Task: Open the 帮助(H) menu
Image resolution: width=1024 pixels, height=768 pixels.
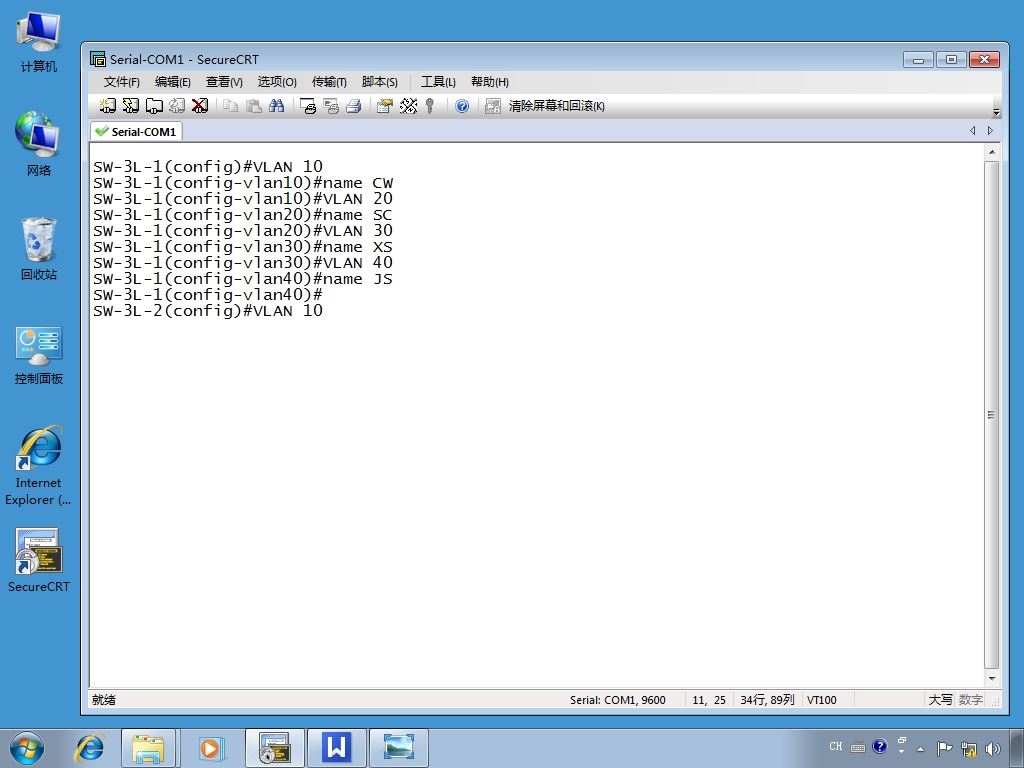Action: coord(490,82)
